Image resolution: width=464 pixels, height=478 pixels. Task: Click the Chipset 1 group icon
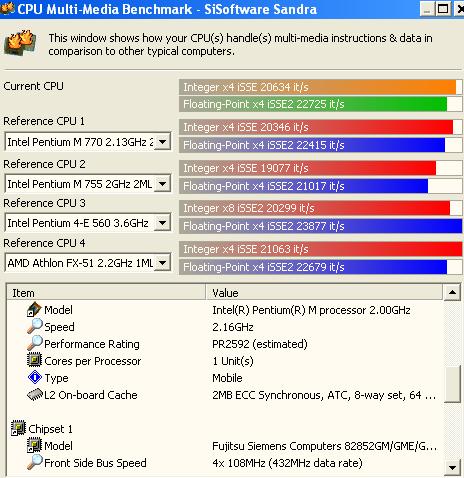18,428
